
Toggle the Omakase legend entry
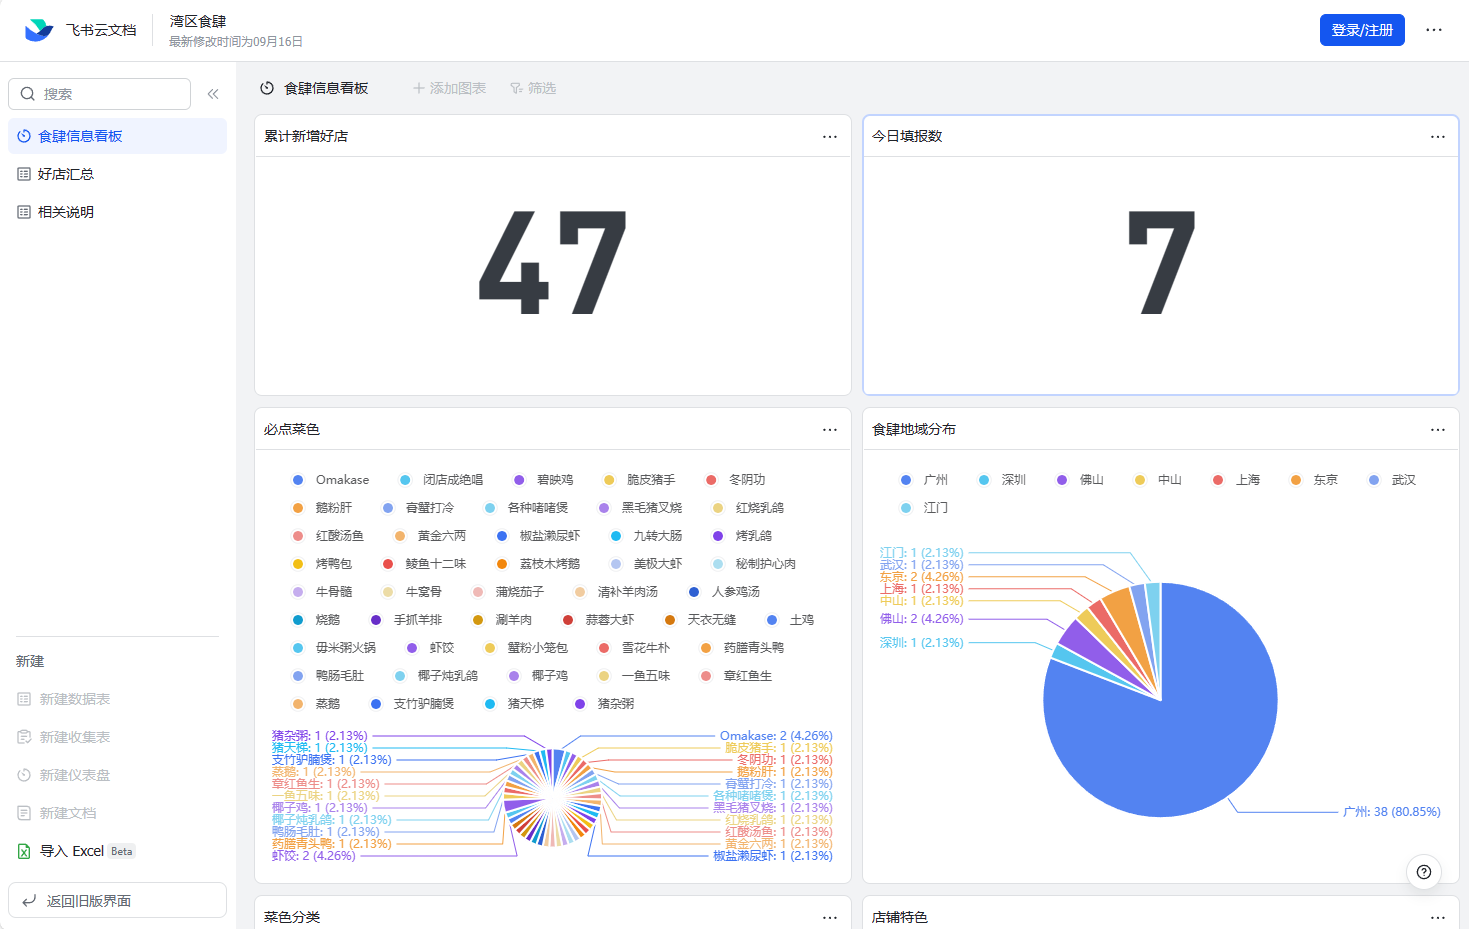point(331,480)
